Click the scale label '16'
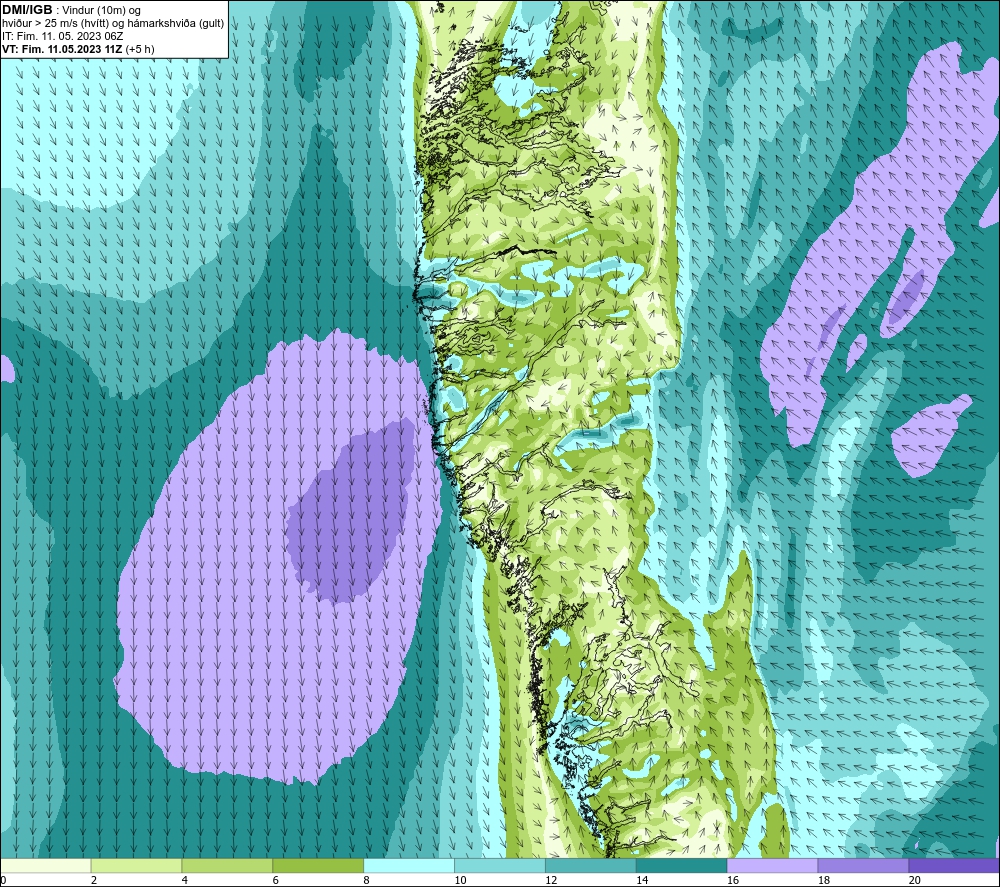Image resolution: width=1000 pixels, height=887 pixels. [733, 881]
